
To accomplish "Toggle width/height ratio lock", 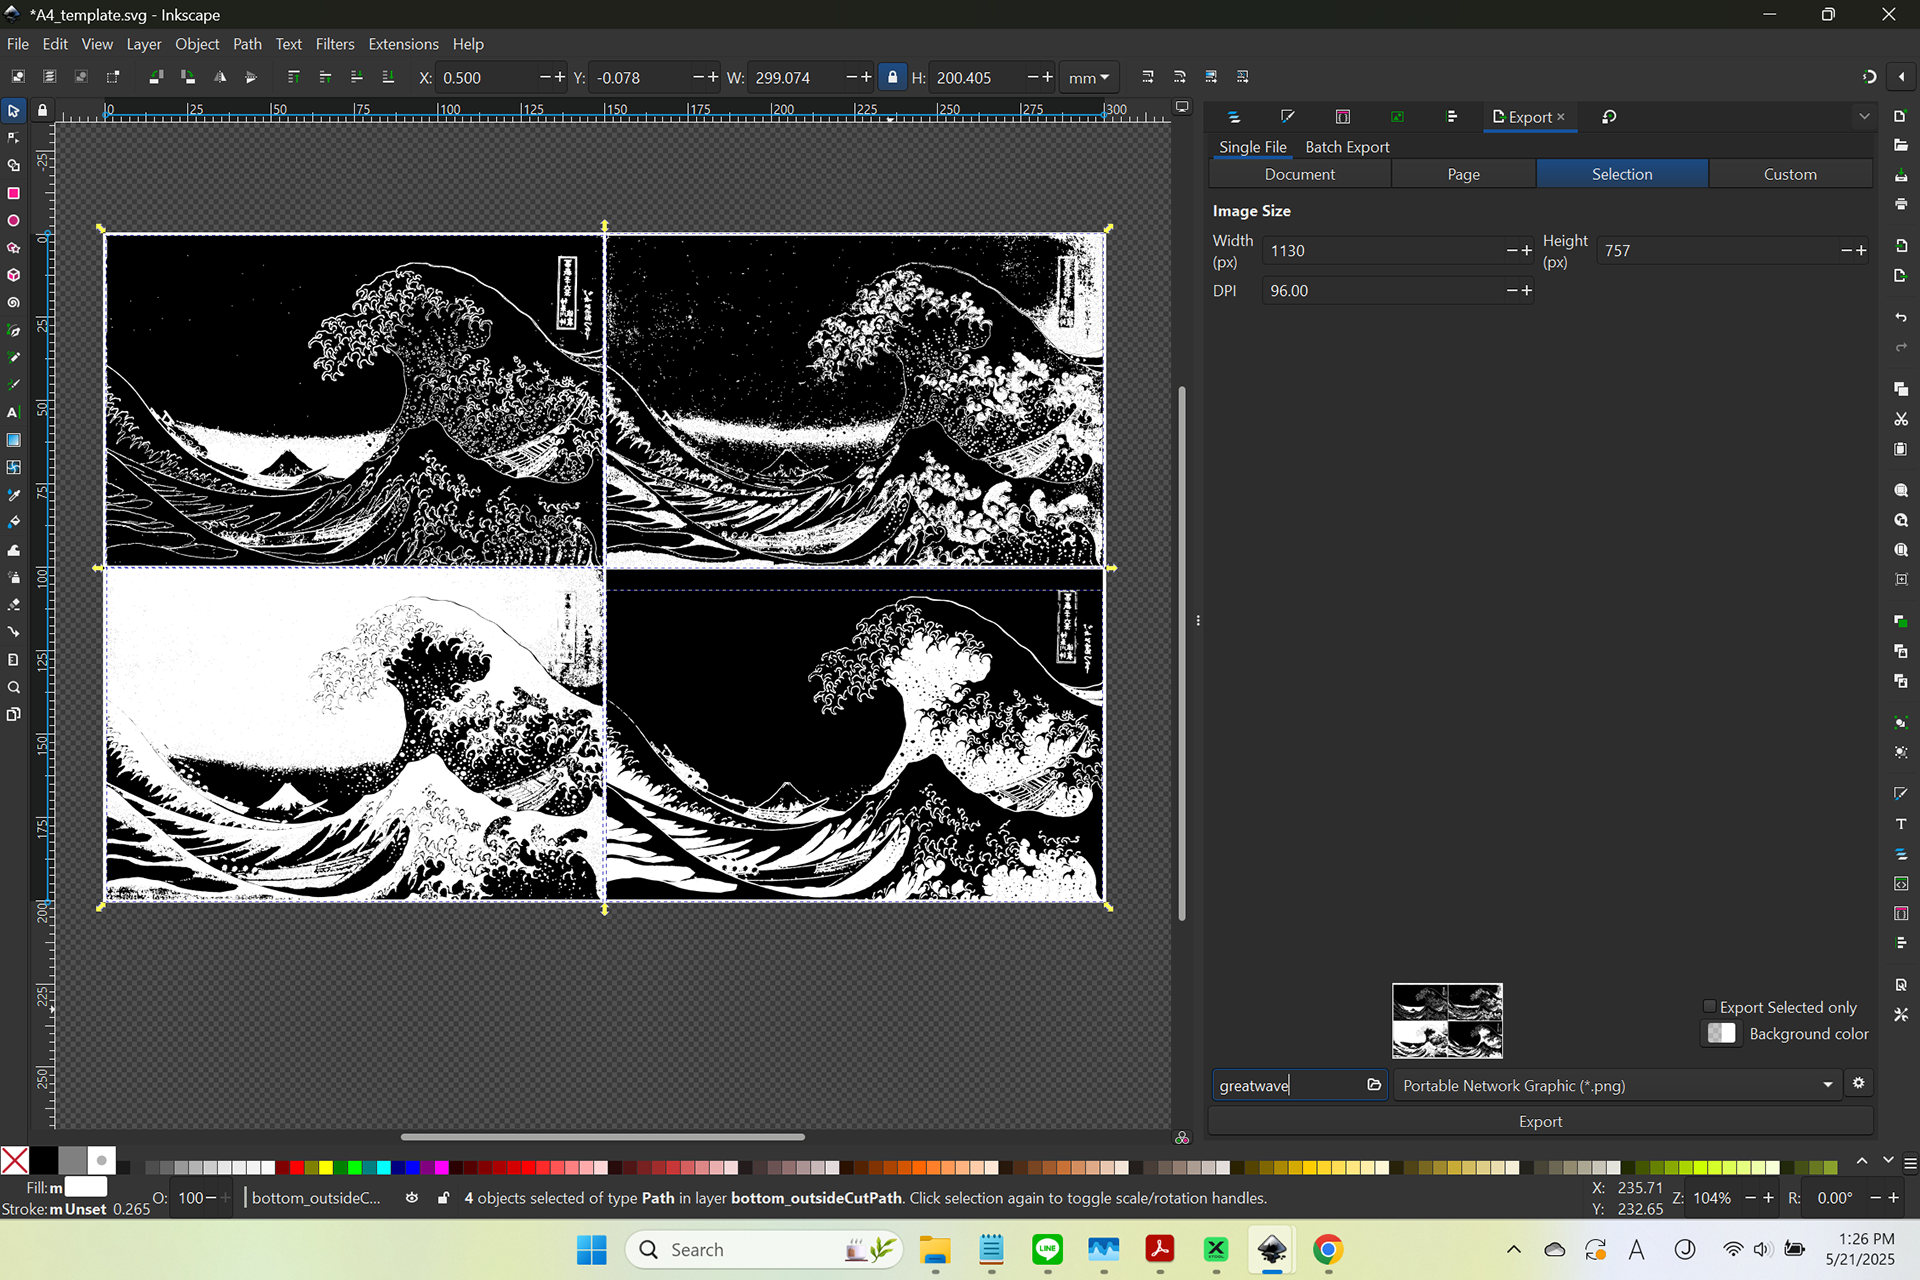I will (x=892, y=77).
